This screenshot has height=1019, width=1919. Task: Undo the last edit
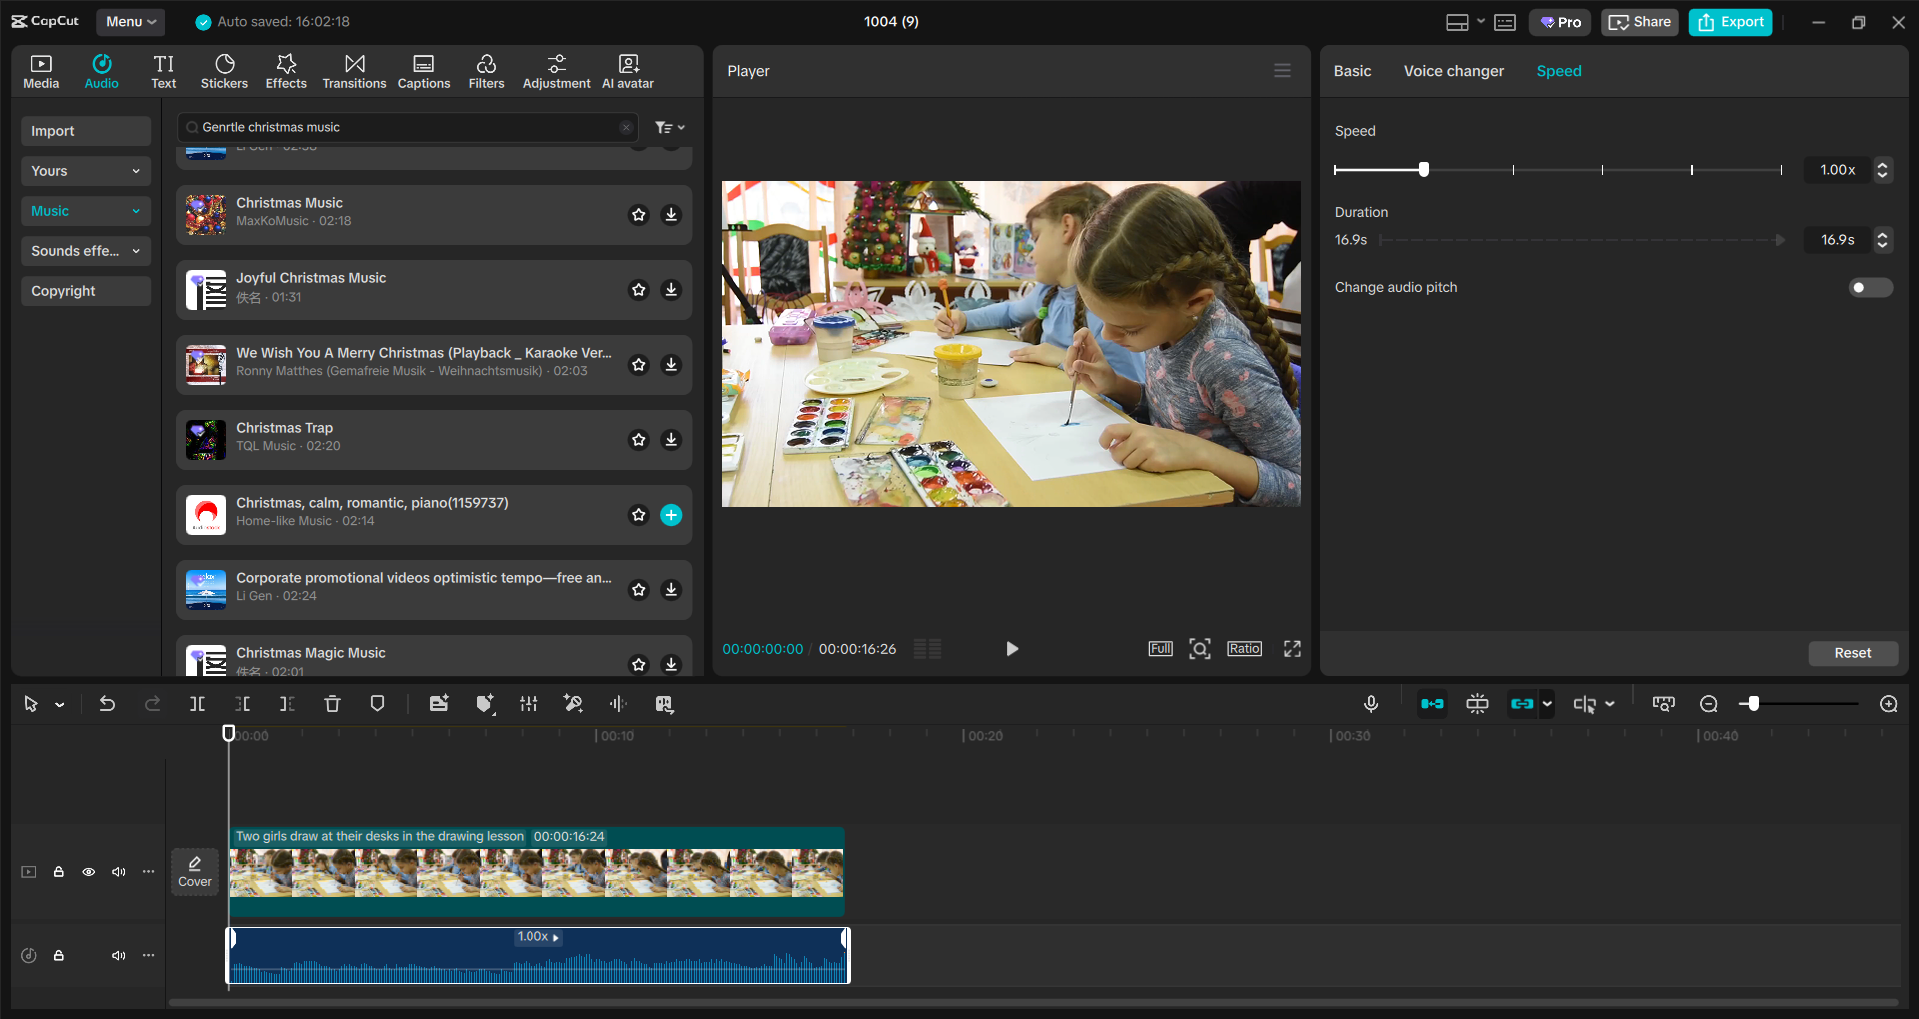(107, 703)
